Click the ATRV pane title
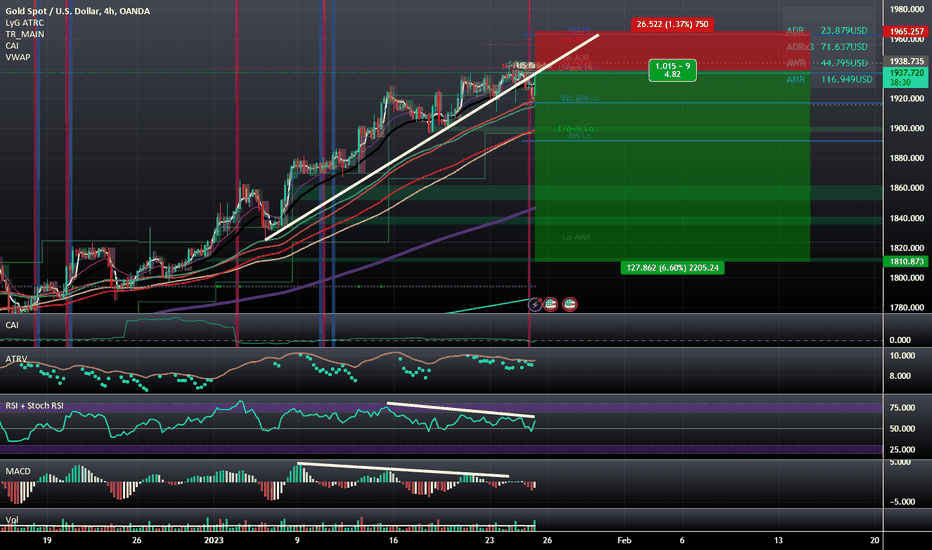 click(x=16, y=359)
